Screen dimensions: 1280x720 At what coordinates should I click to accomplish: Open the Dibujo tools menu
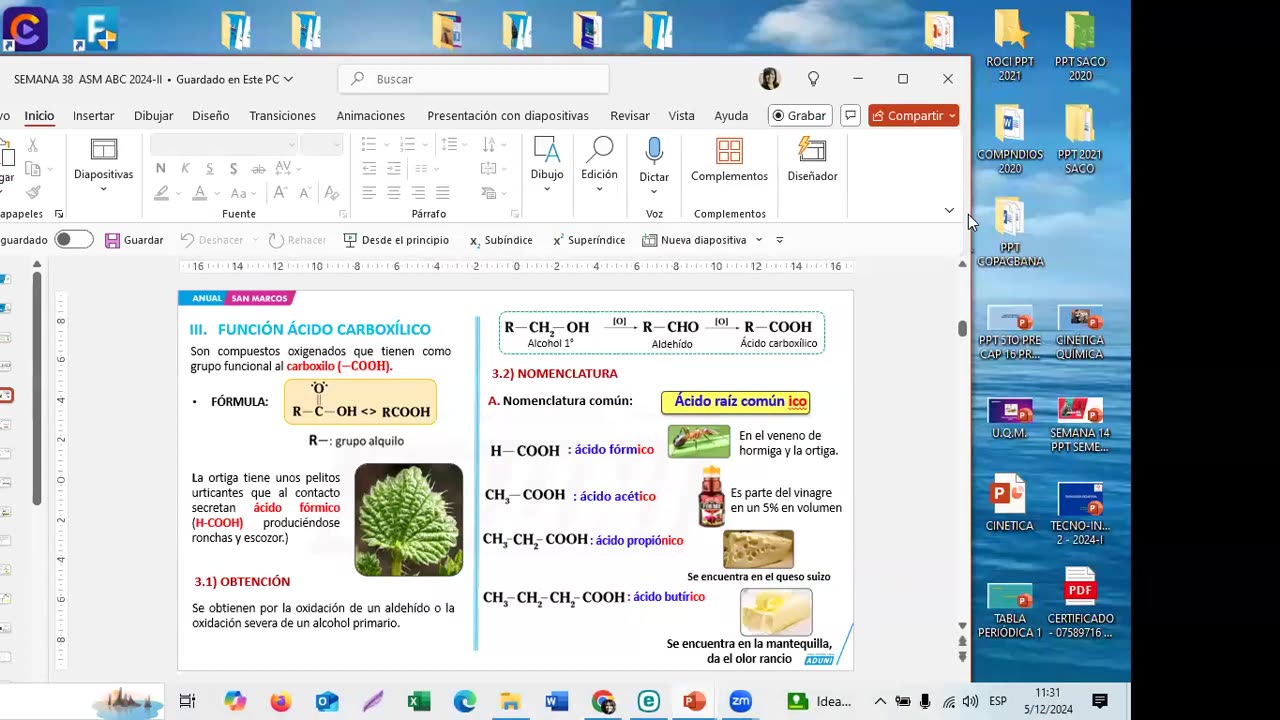click(547, 166)
